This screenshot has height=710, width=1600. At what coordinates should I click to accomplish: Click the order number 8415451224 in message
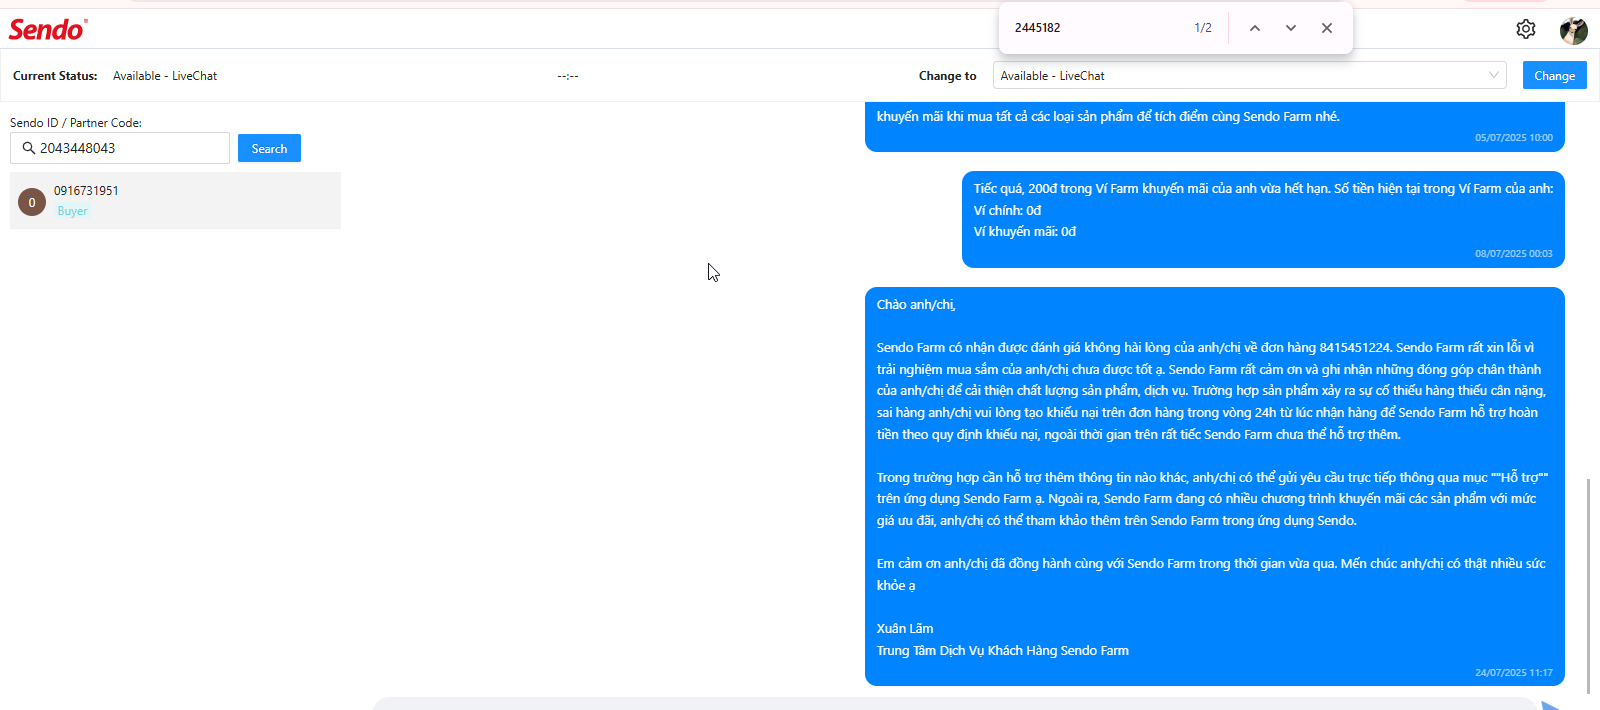[x=1355, y=348]
